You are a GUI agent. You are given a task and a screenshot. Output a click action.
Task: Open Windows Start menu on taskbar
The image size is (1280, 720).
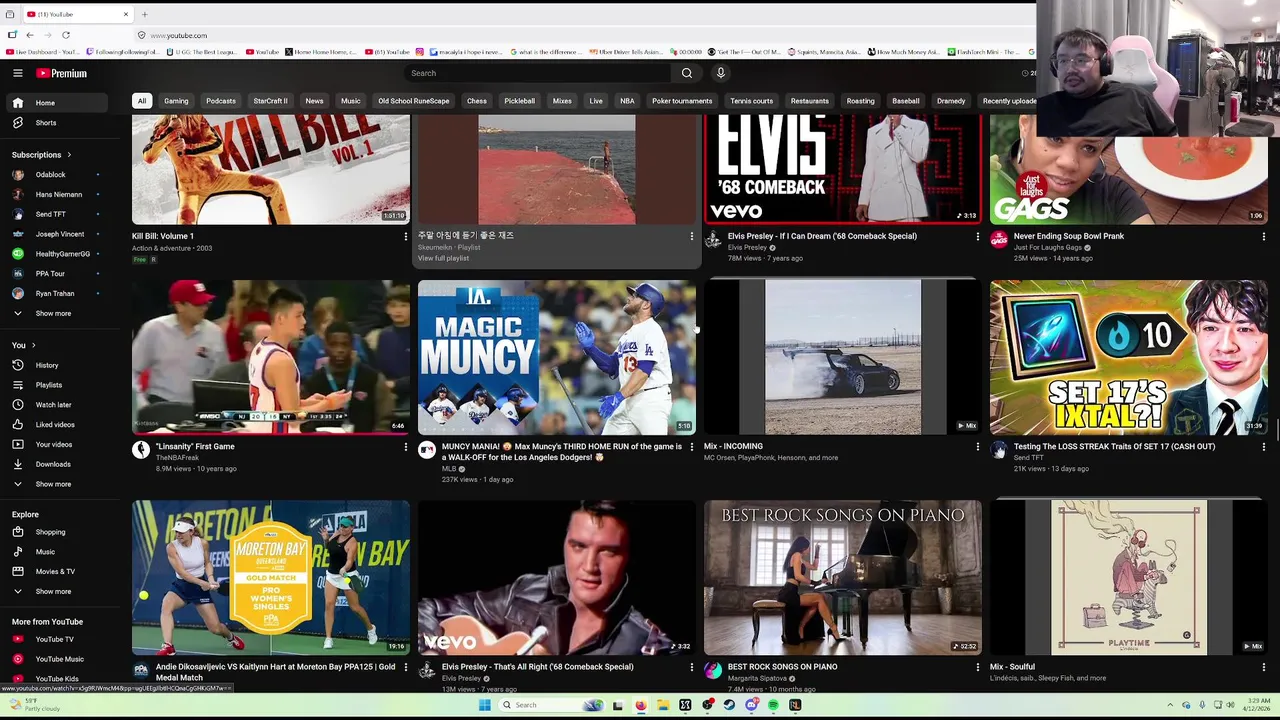[484, 705]
